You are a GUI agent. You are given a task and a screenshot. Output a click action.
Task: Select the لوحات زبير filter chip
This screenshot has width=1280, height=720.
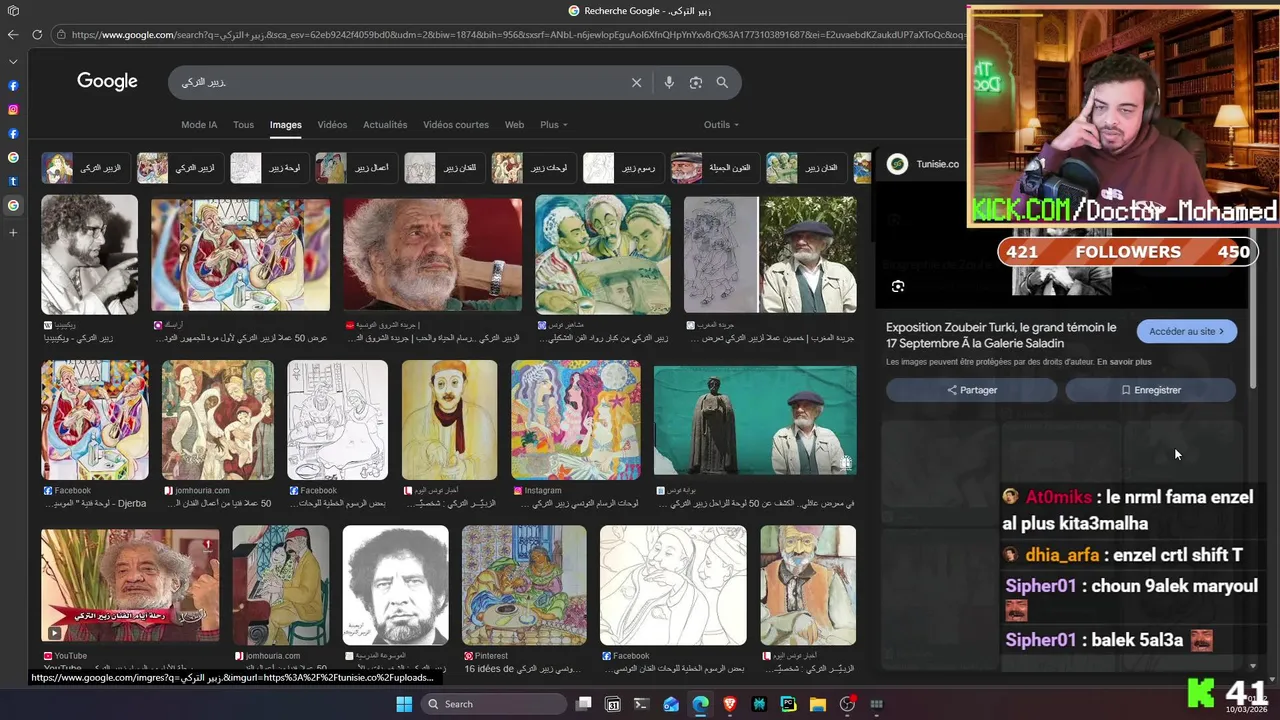pyautogui.click(x=534, y=168)
